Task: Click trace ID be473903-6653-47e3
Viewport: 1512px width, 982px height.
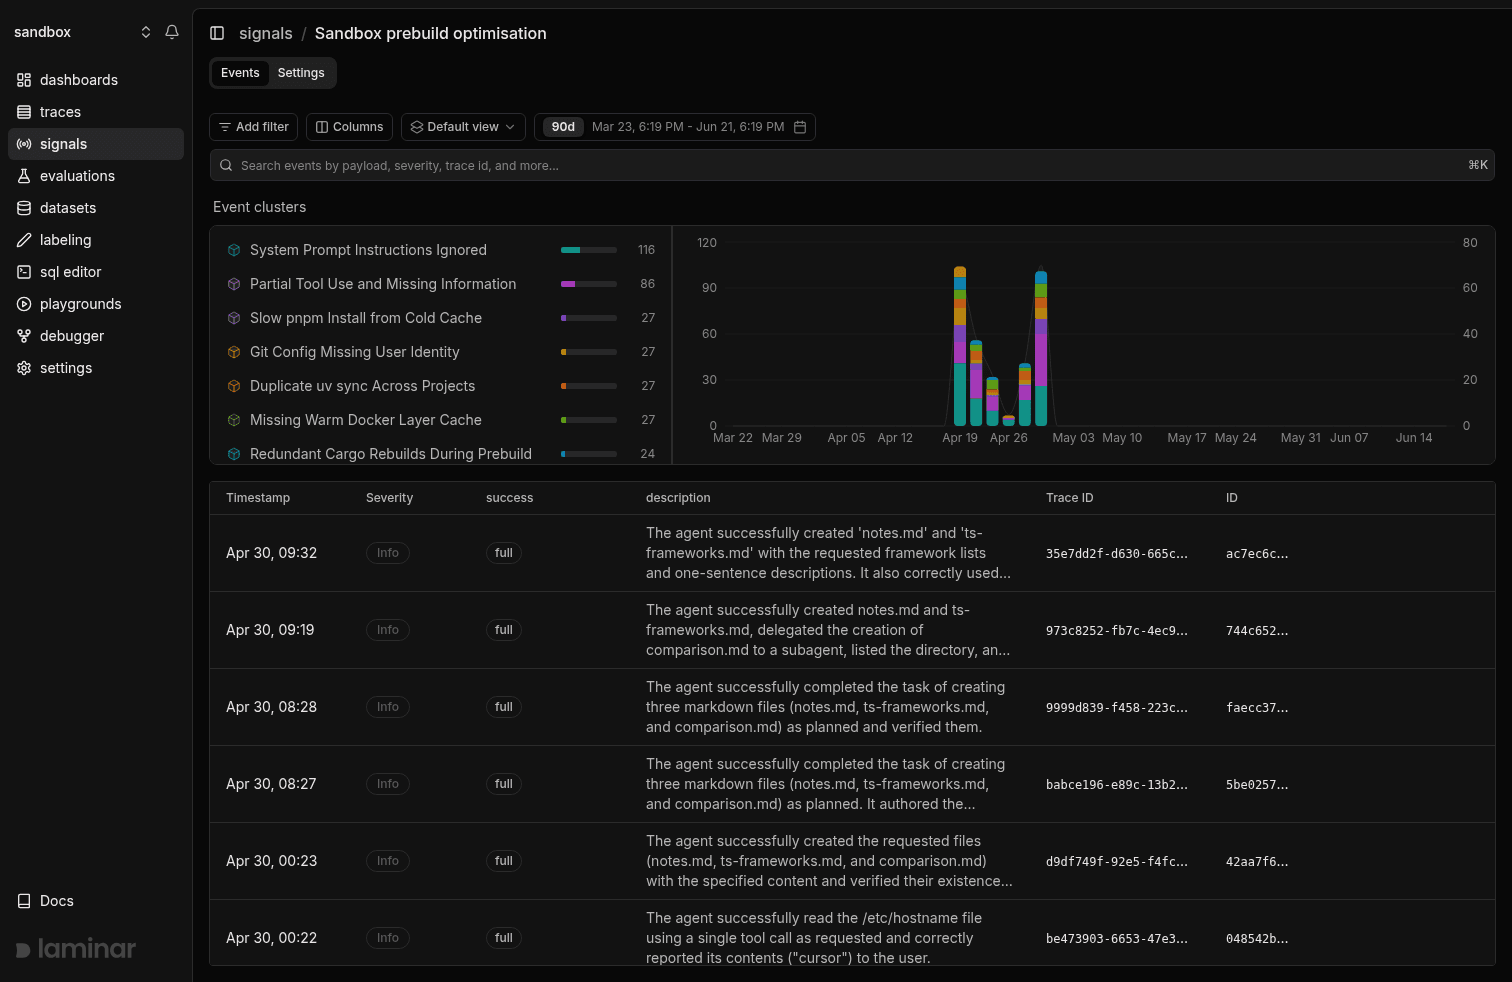Action: click(1117, 938)
